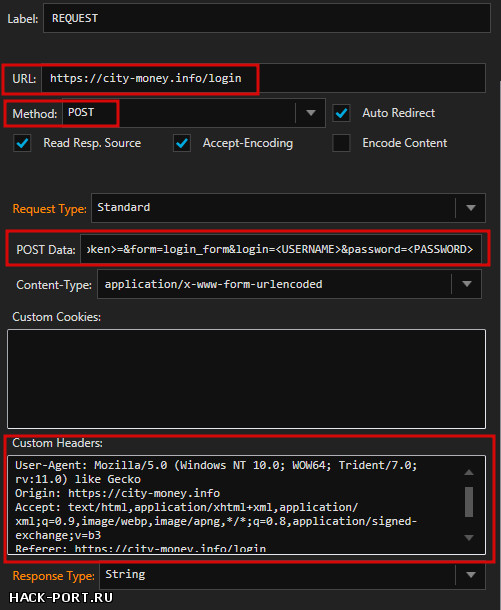This screenshot has width=501, height=610.
Task: Expand the Content-Type dropdown arrow
Action: pyautogui.click(x=466, y=284)
